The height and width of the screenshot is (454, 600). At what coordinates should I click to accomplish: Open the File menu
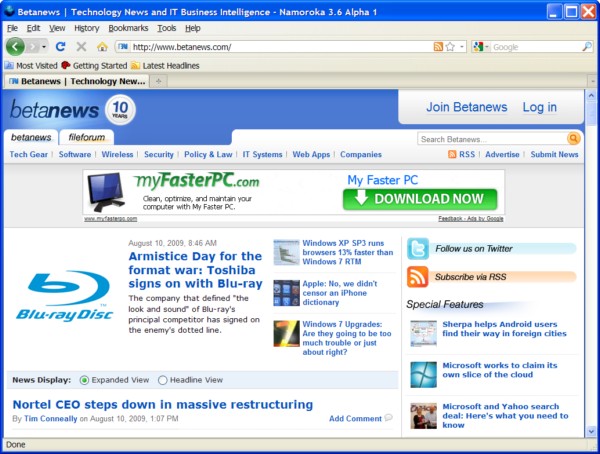coord(12,28)
